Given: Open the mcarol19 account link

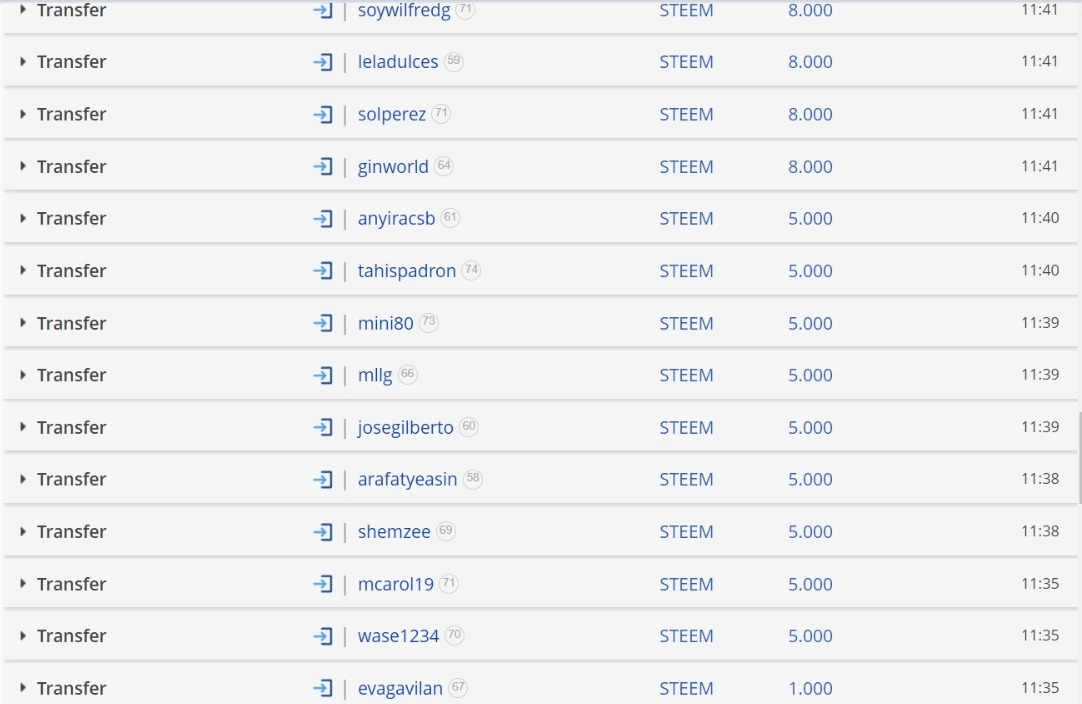Looking at the screenshot, I should [395, 585].
